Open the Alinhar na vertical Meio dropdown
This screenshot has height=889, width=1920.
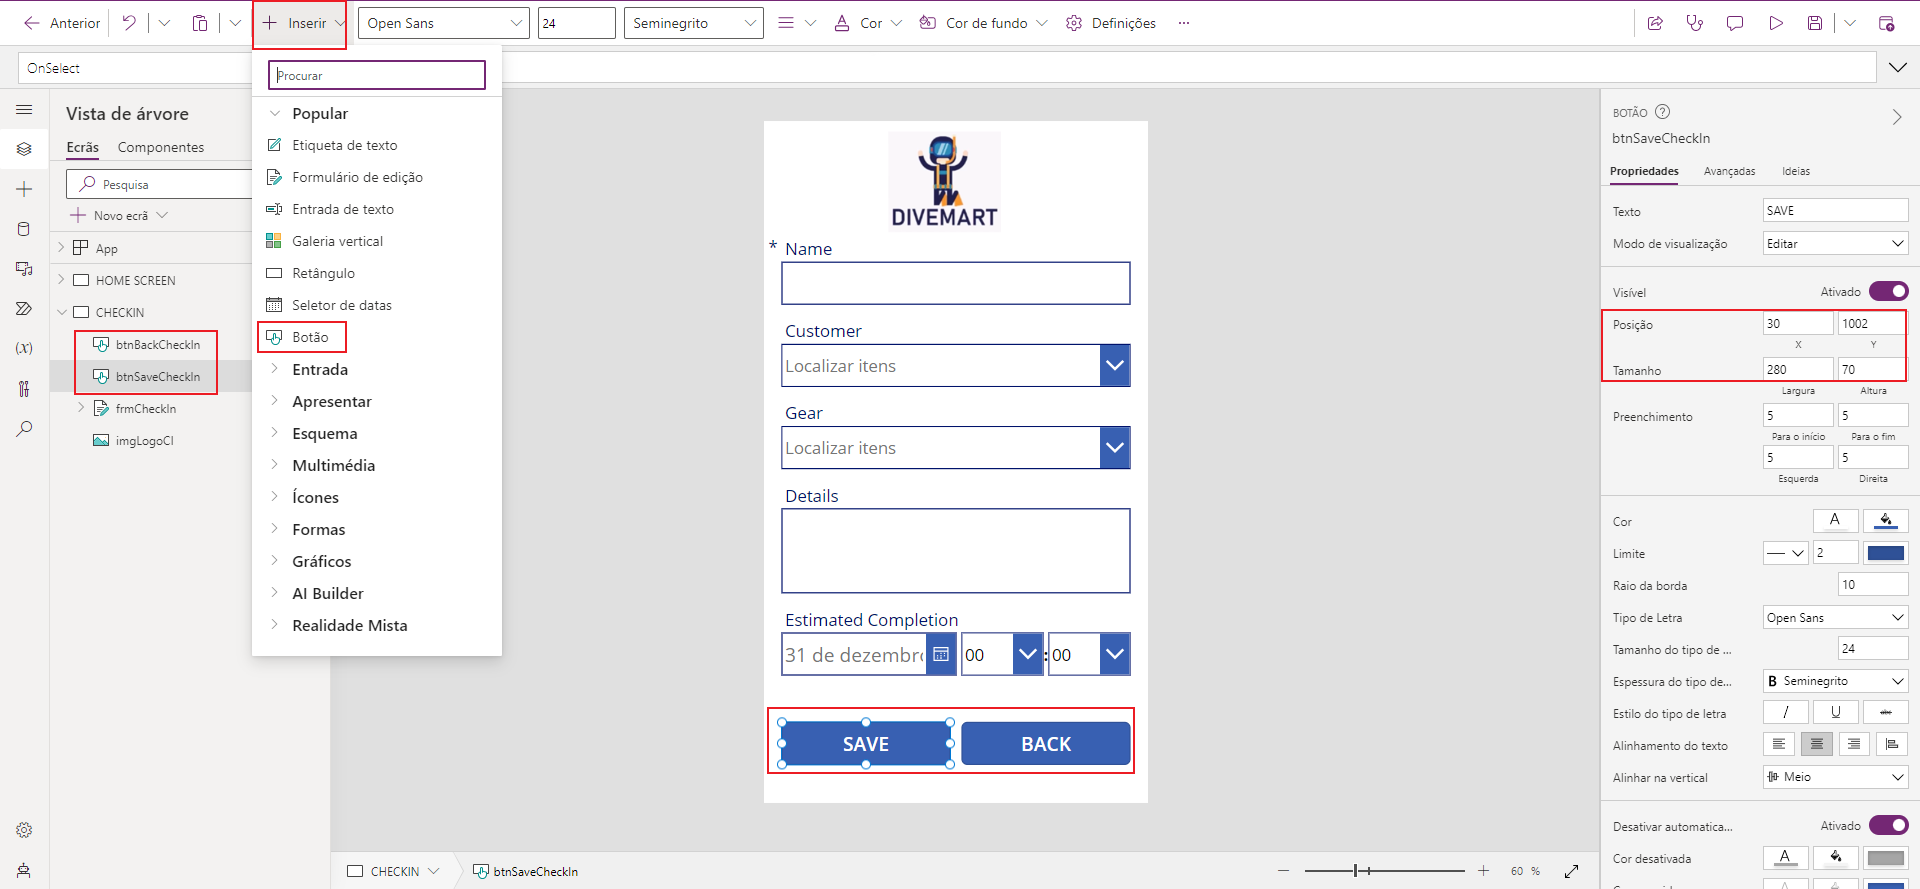1835,777
